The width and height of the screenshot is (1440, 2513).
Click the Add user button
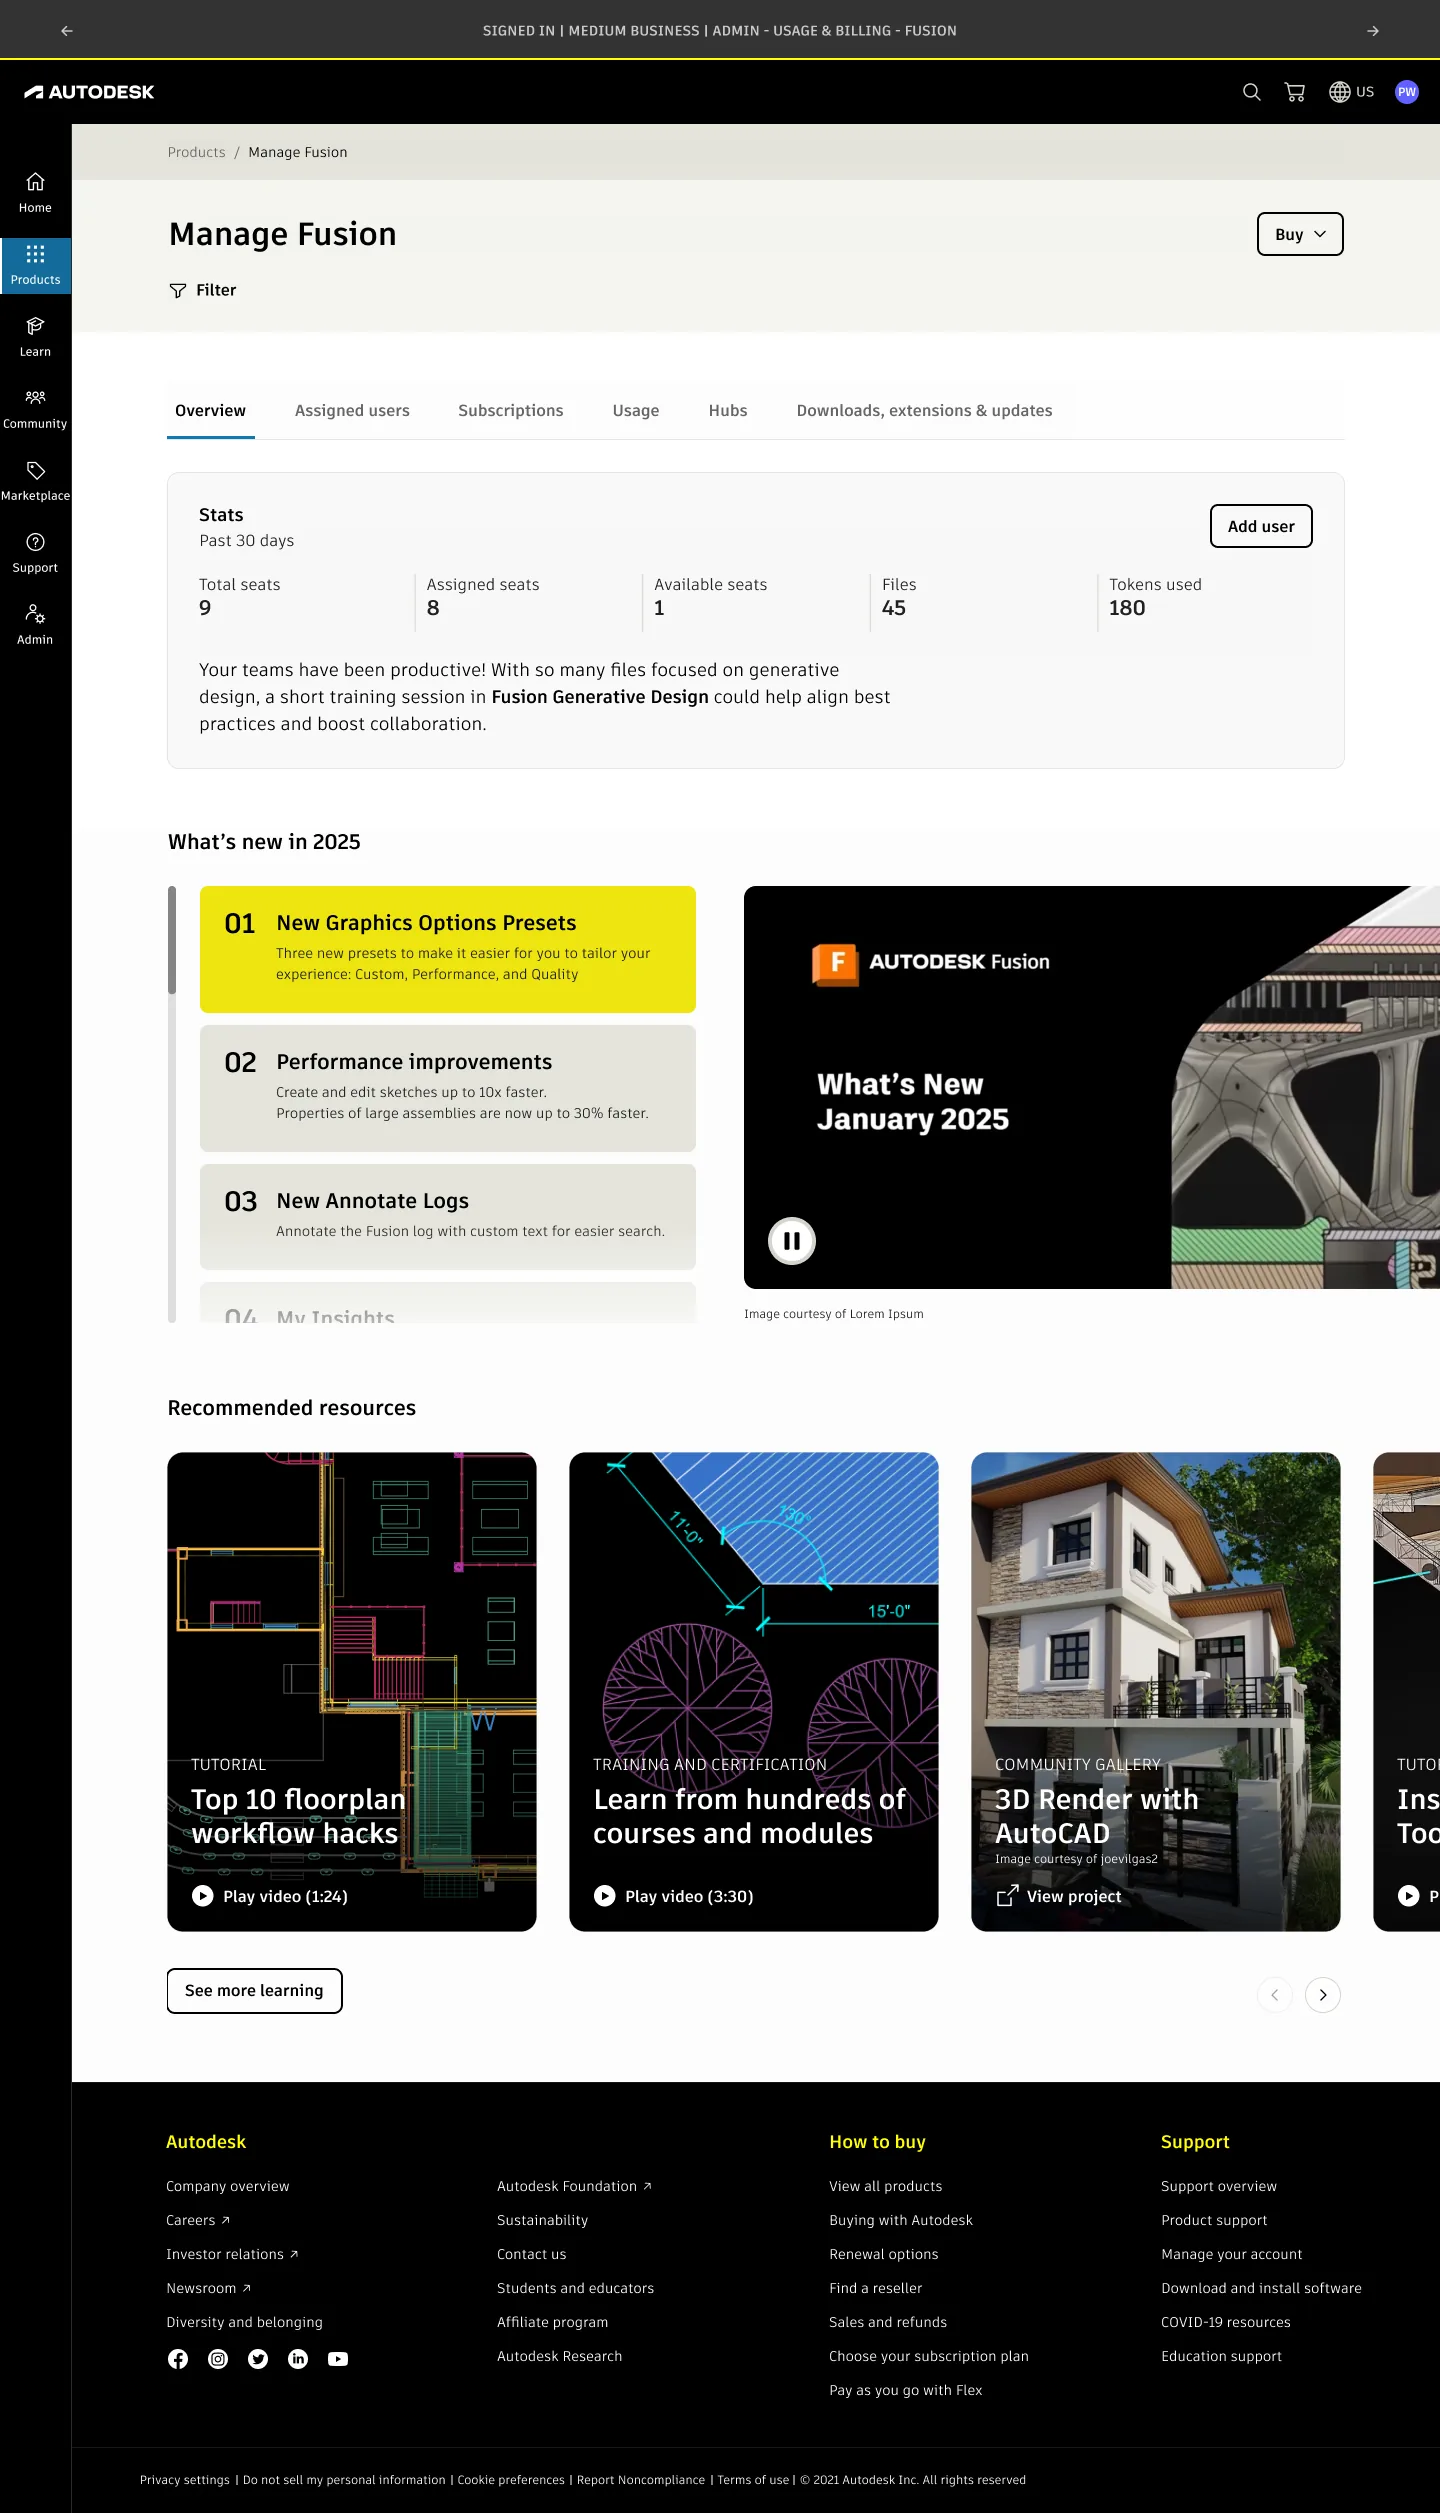pyautogui.click(x=1261, y=526)
